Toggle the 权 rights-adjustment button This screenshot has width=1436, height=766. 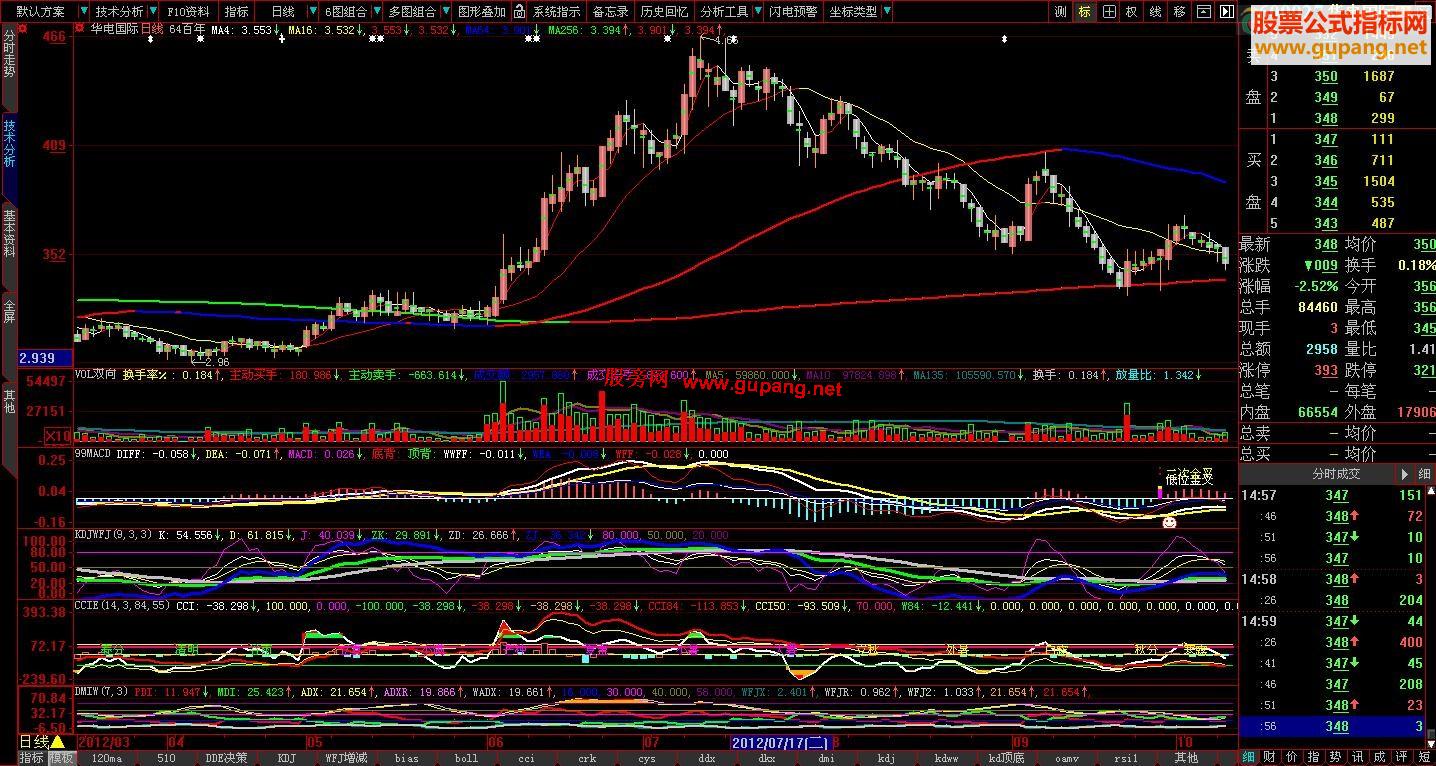coord(1132,12)
